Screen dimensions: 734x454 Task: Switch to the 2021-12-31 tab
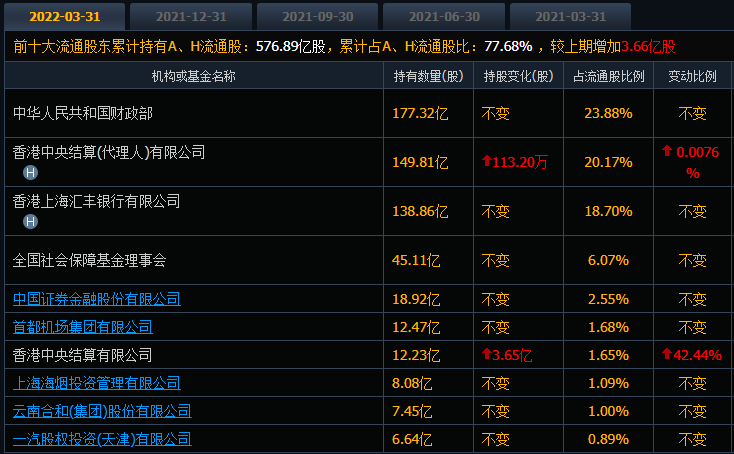click(191, 16)
